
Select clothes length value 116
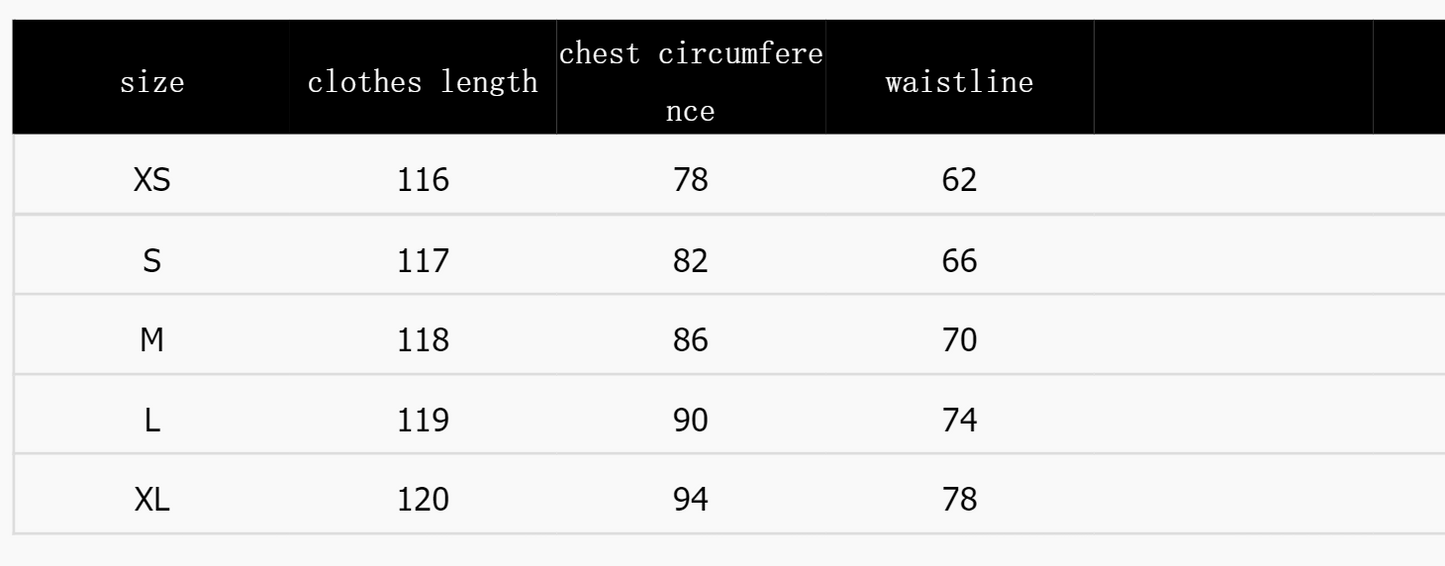click(423, 182)
